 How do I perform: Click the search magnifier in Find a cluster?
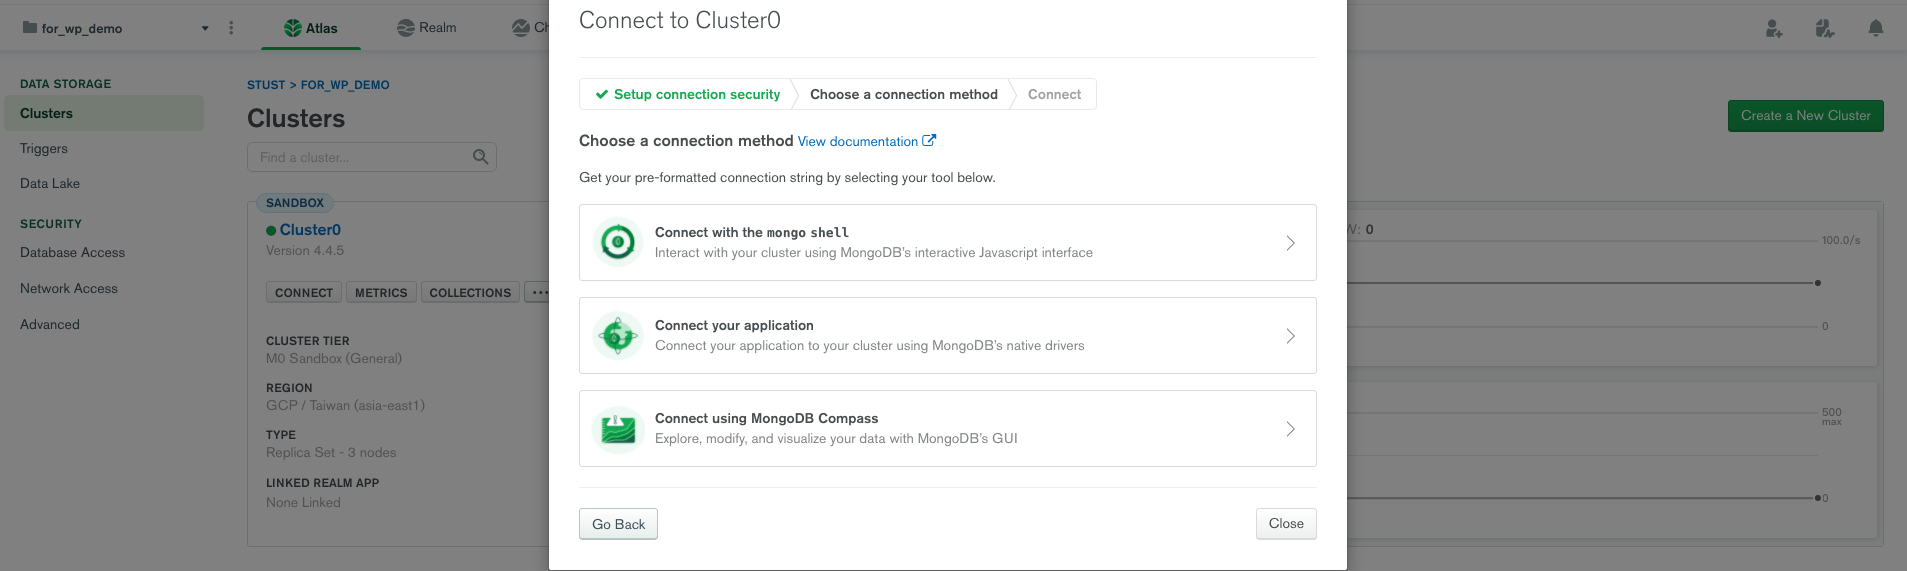480,157
